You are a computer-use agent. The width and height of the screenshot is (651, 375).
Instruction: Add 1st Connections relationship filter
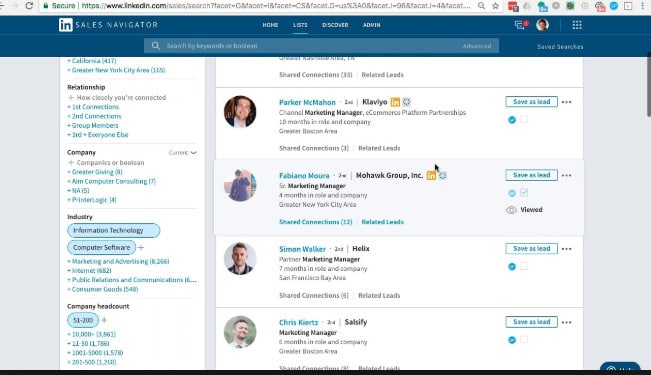pyautogui.click(x=93, y=107)
